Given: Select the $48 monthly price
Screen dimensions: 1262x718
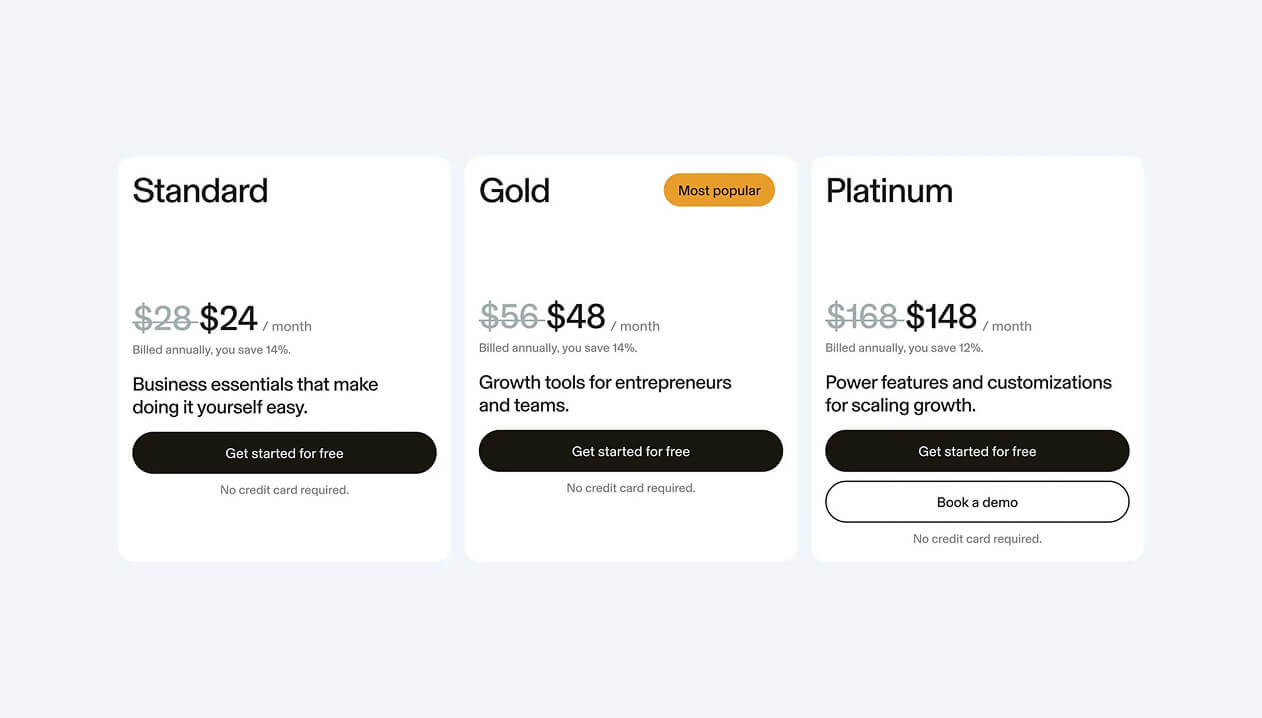Looking at the screenshot, I should (x=575, y=316).
